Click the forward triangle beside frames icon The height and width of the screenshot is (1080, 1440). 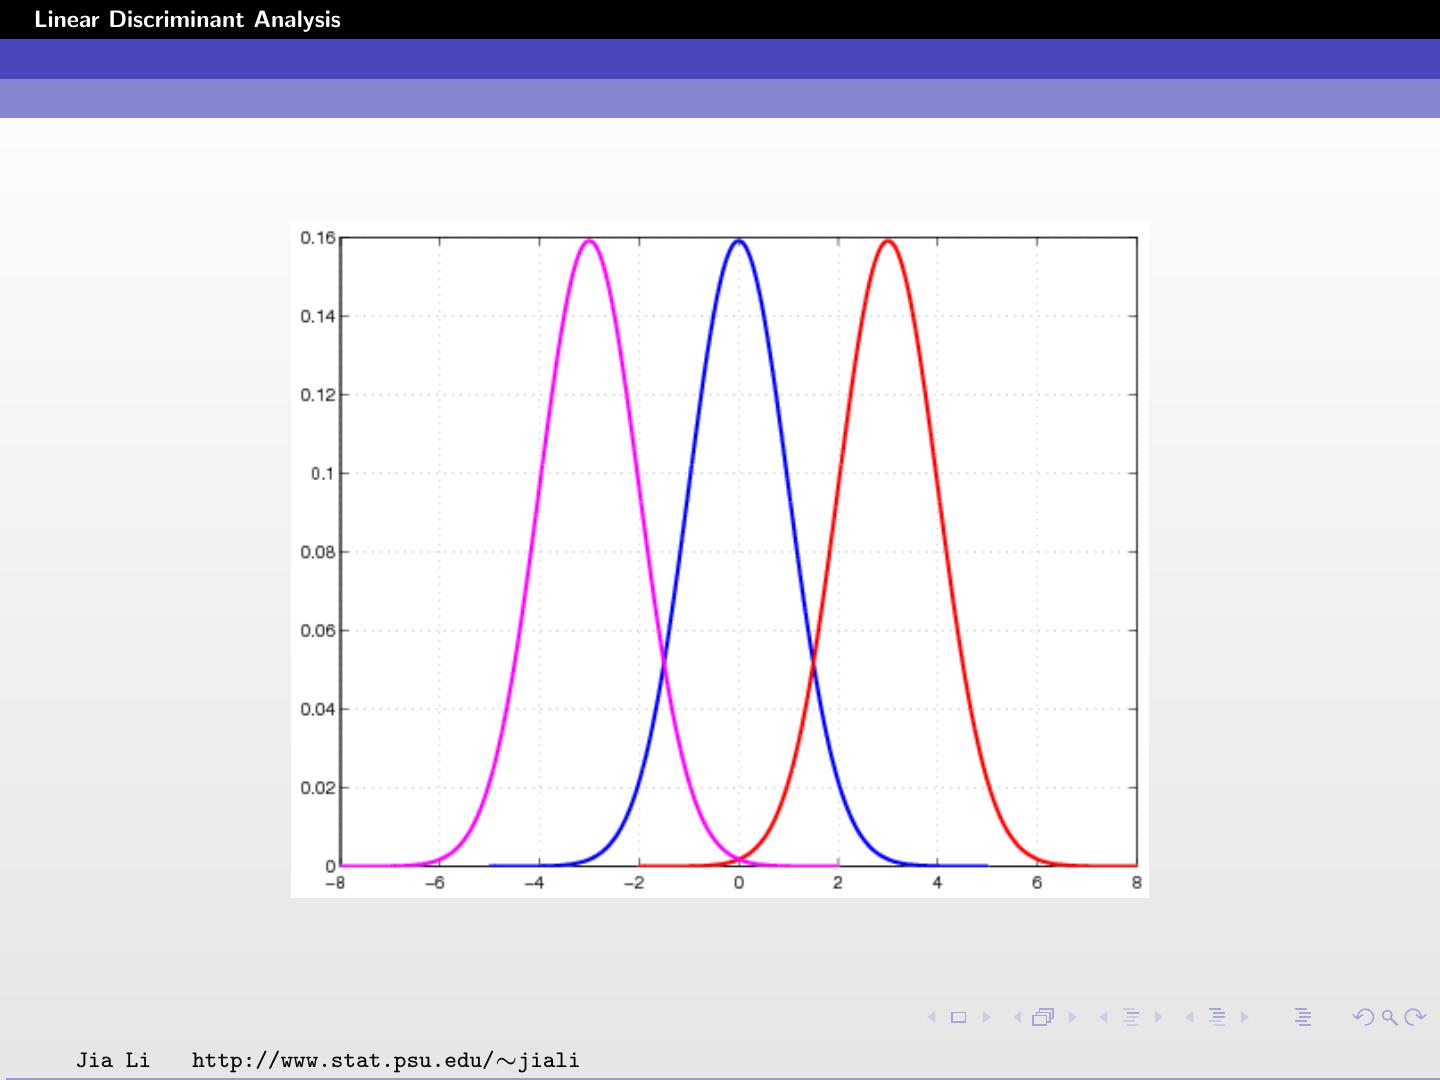1071,1017
